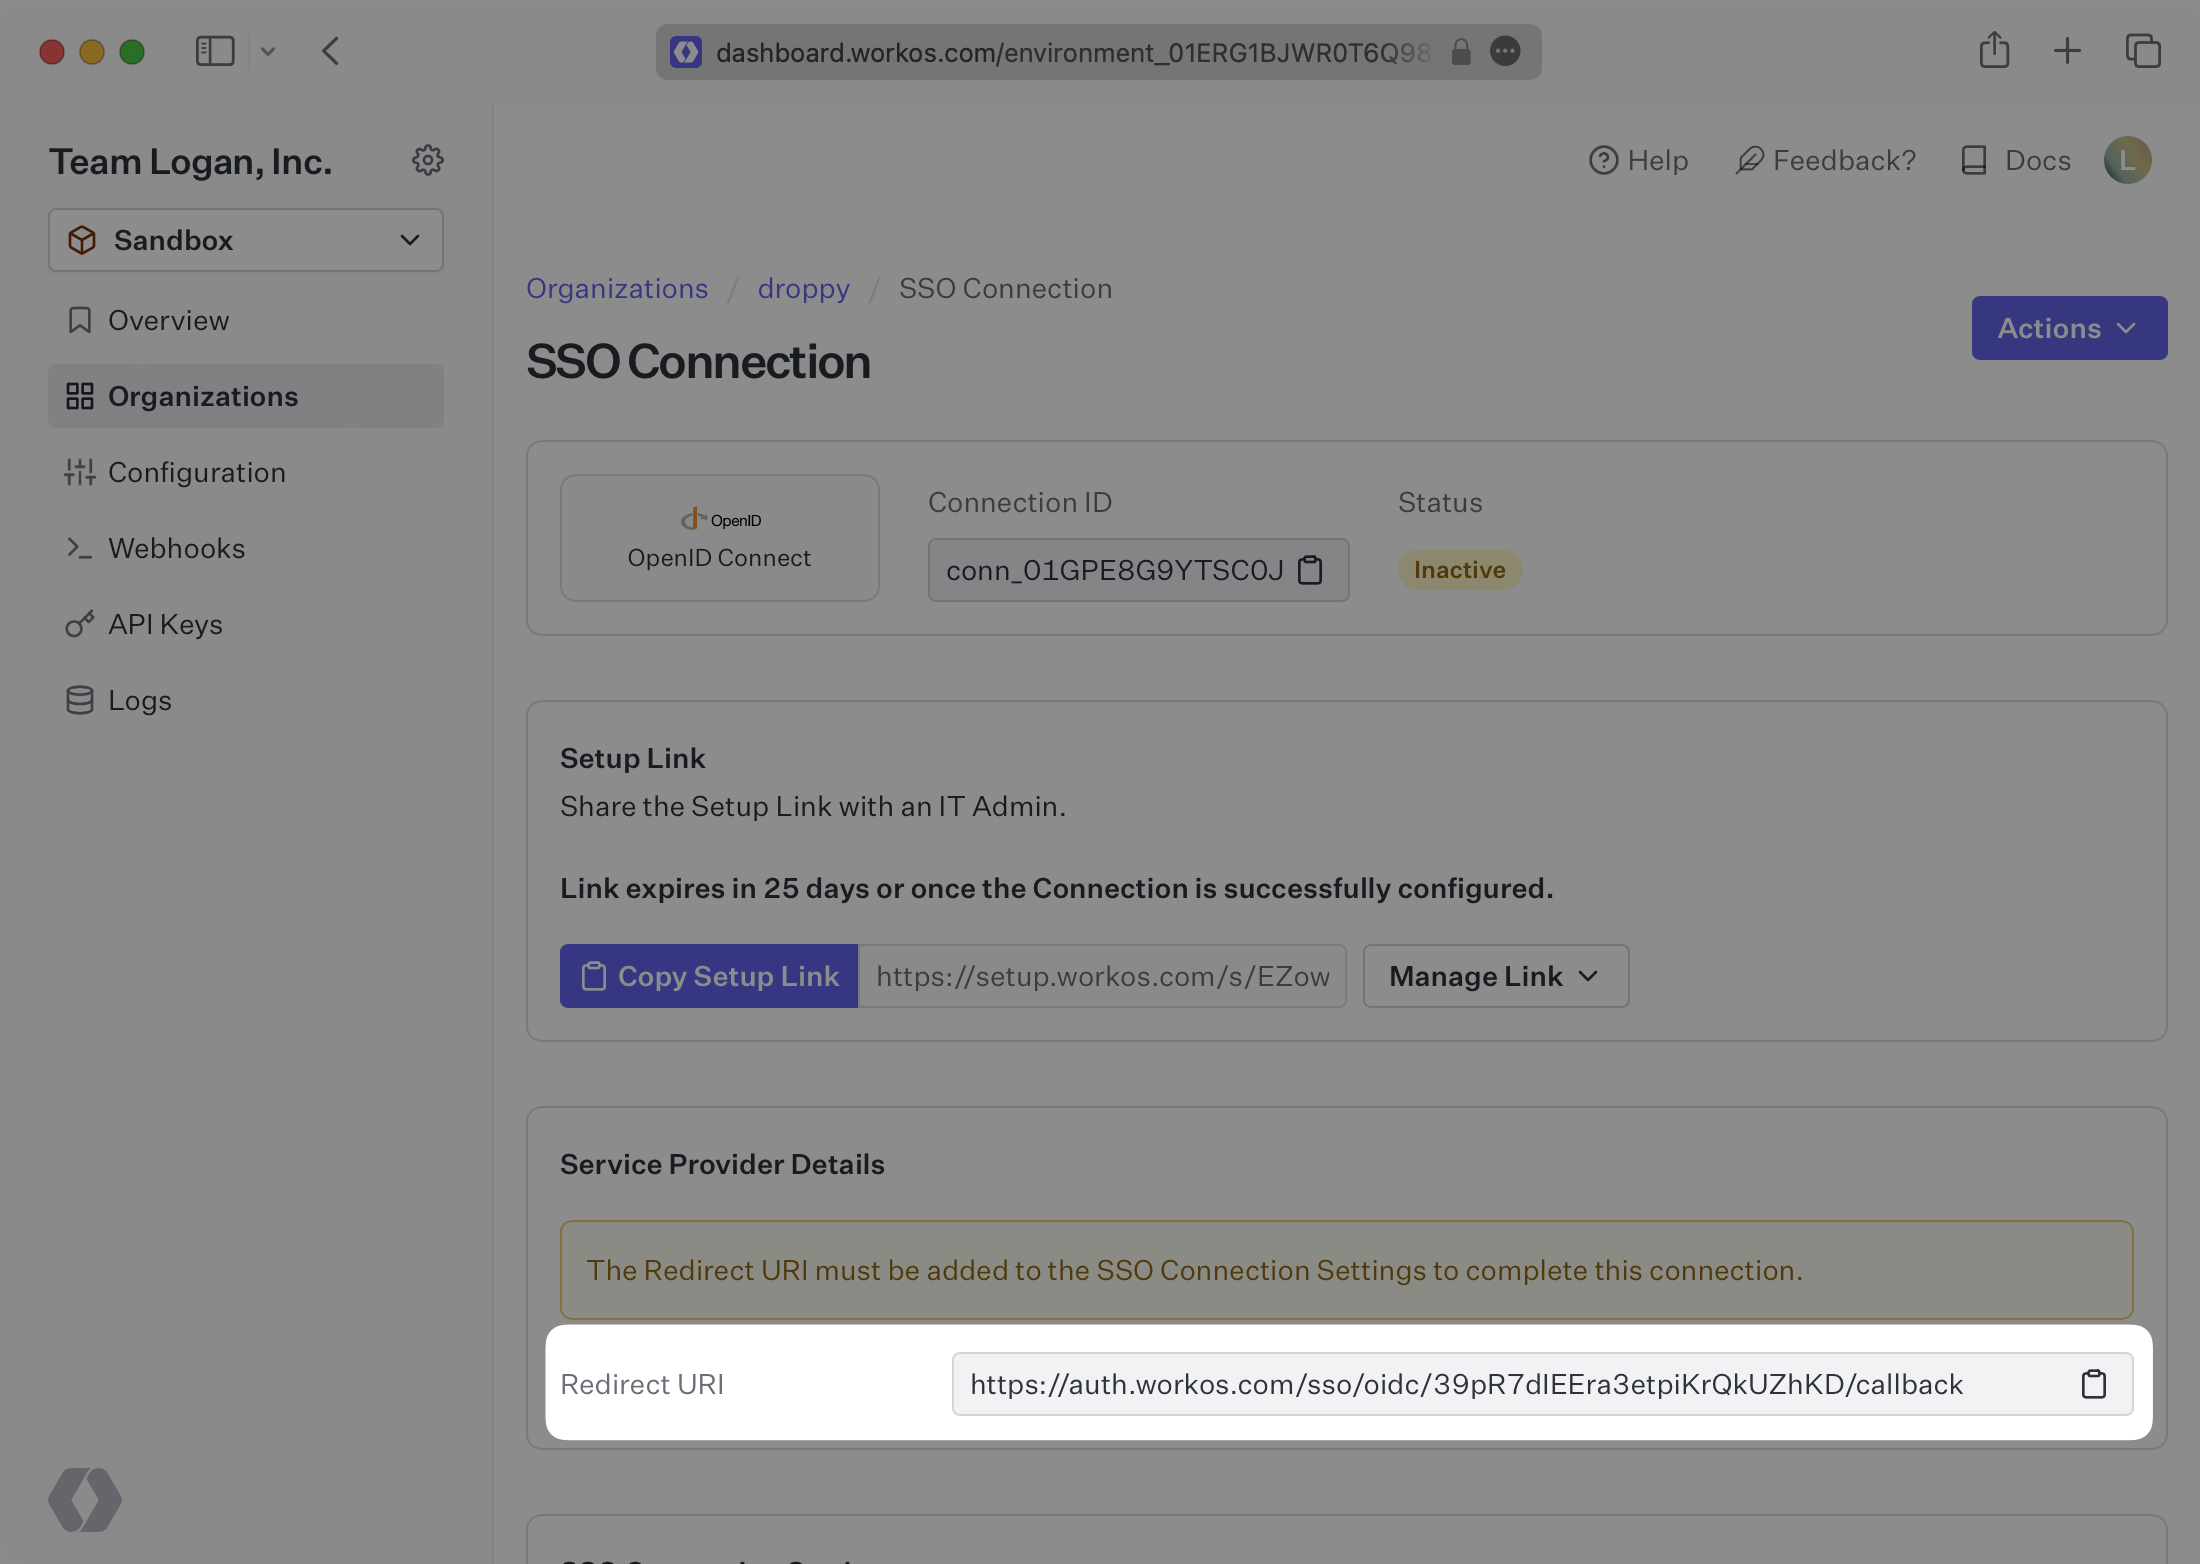Select the droppy breadcrumb link
Screen dimensions: 2200x1564
click(804, 286)
